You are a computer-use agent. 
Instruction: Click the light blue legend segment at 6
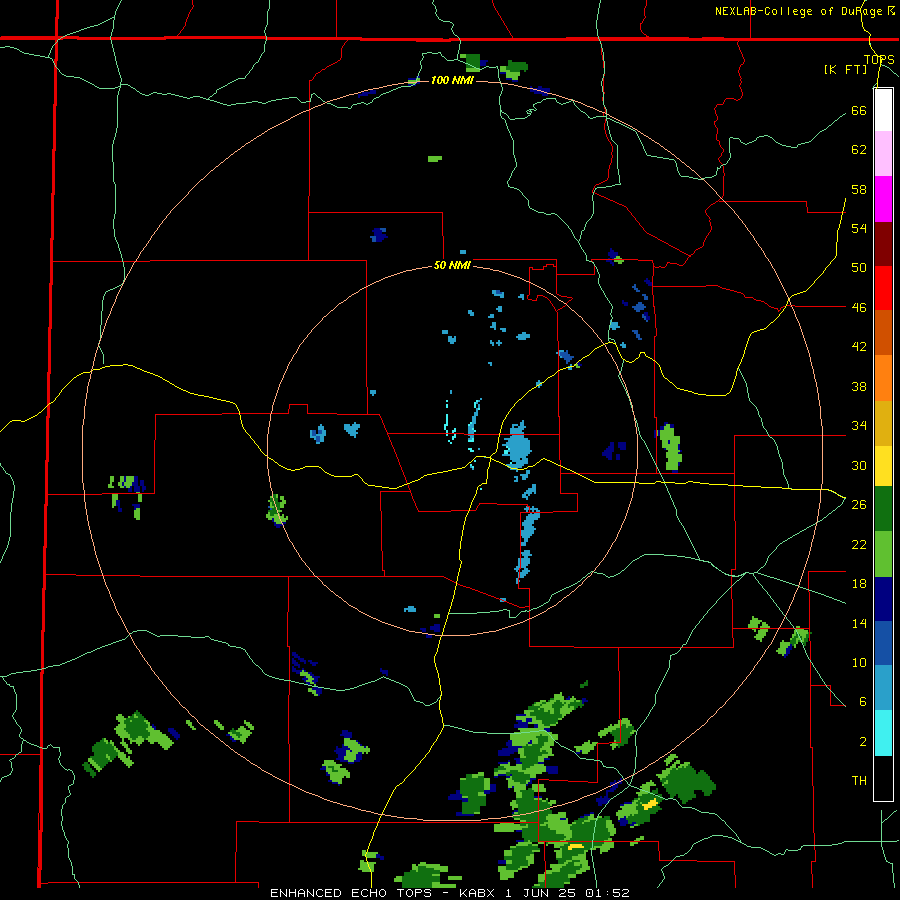[x=883, y=688]
